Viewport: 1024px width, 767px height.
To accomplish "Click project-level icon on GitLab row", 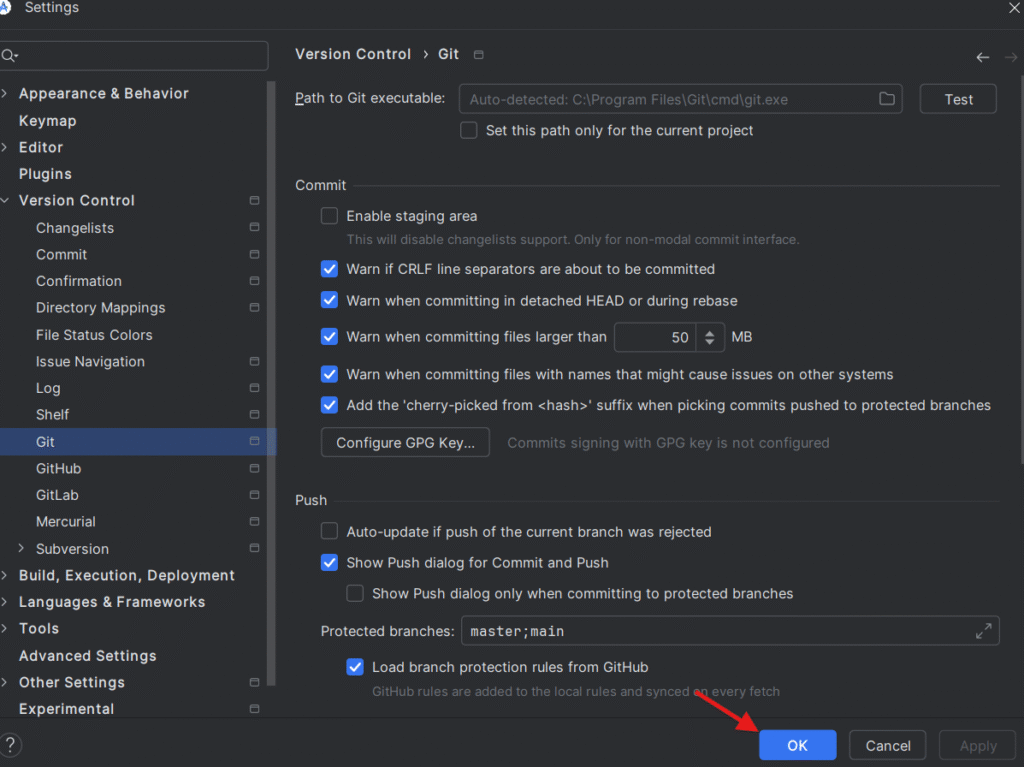I will click(255, 495).
